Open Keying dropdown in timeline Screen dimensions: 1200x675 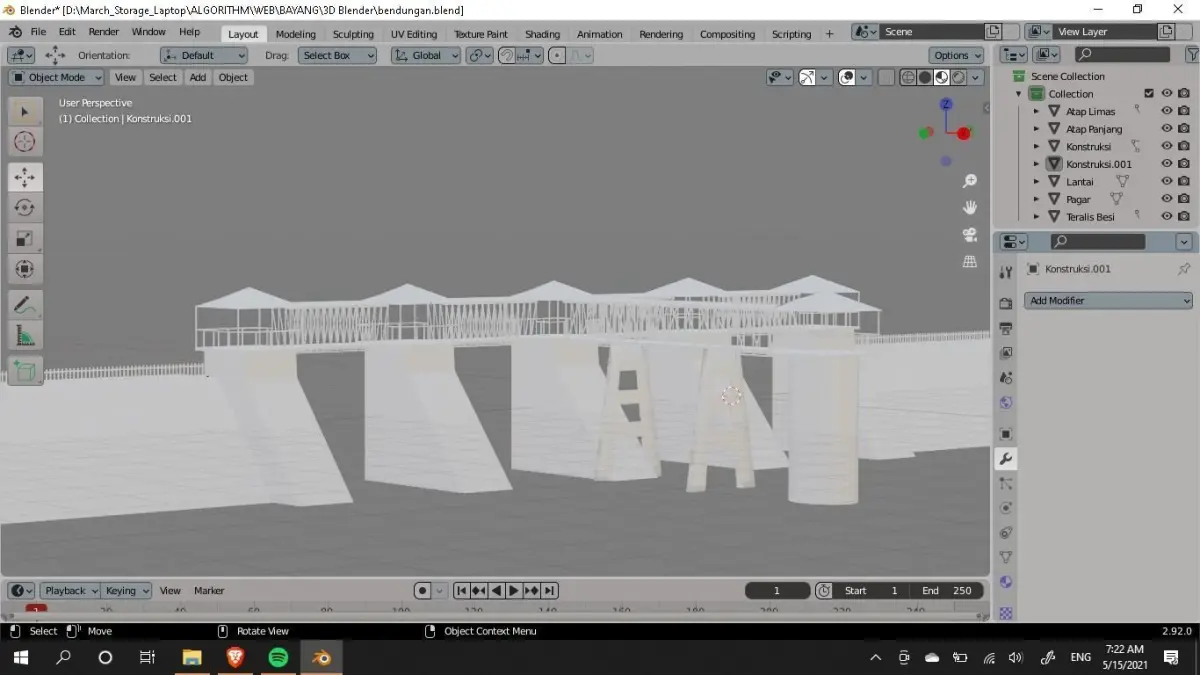pyautogui.click(x=127, y=591)
